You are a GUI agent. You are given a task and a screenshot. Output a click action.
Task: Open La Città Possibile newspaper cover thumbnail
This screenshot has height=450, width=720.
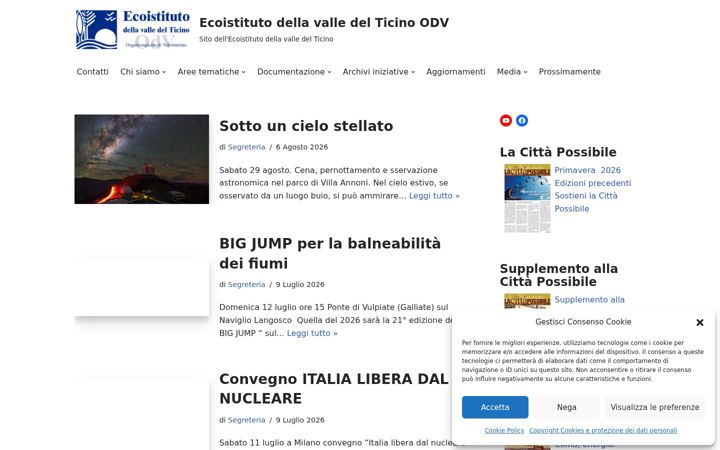point(527,198)
